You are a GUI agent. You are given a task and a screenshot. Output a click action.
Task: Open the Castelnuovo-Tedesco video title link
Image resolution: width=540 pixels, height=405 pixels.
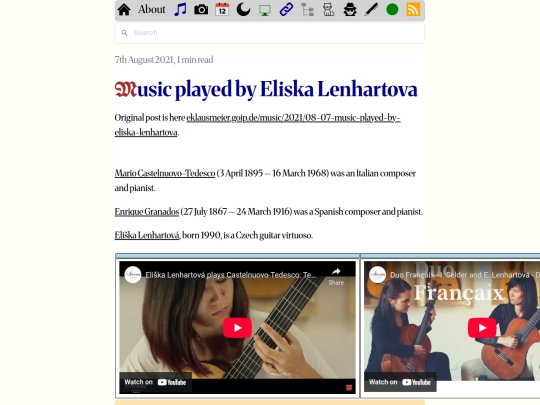click(x=230, y=275)
